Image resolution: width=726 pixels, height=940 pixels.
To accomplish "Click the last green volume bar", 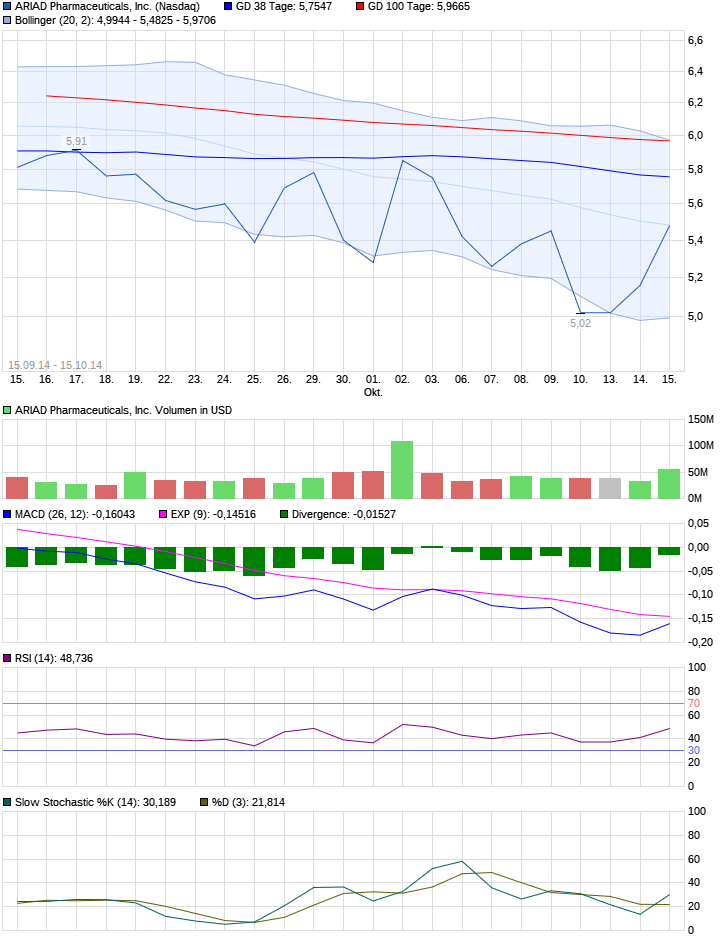I will coord(669,484).
